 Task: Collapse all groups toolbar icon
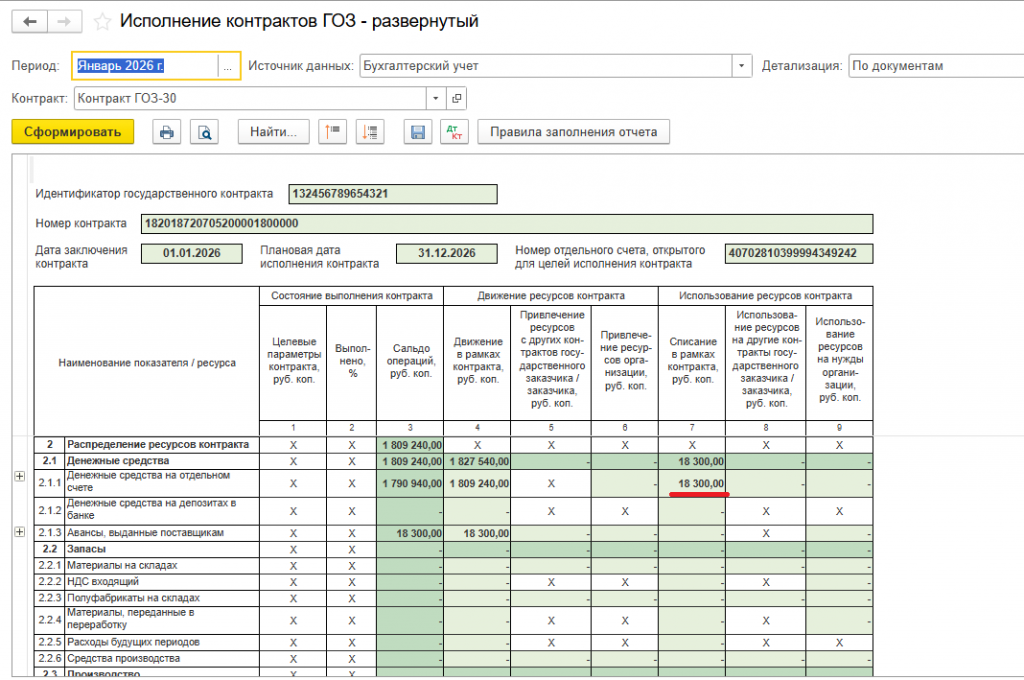[x=332, y=132]
